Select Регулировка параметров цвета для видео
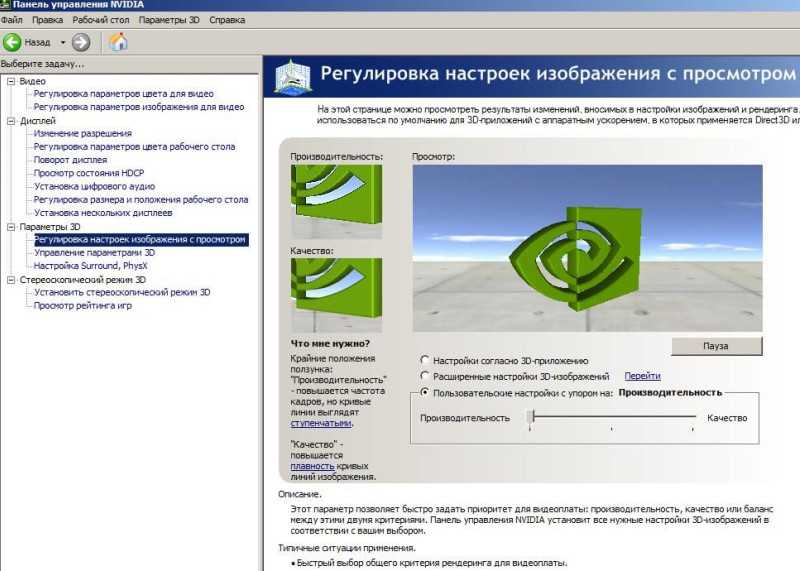This screenshot has width=800, height=571. pos(123,94)
